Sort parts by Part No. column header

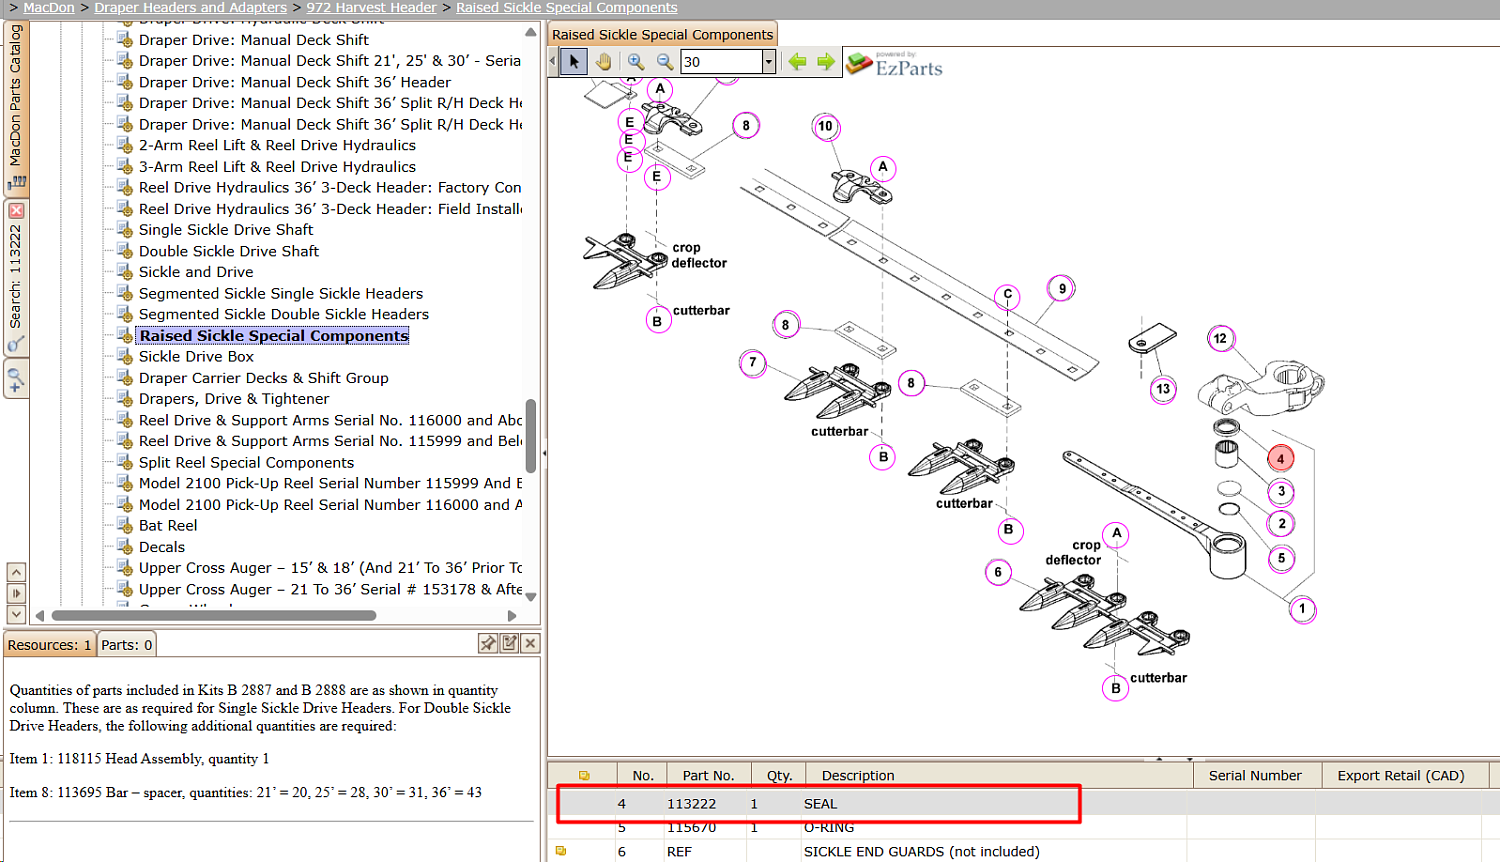pyautogui.click(x=708, y=775)
